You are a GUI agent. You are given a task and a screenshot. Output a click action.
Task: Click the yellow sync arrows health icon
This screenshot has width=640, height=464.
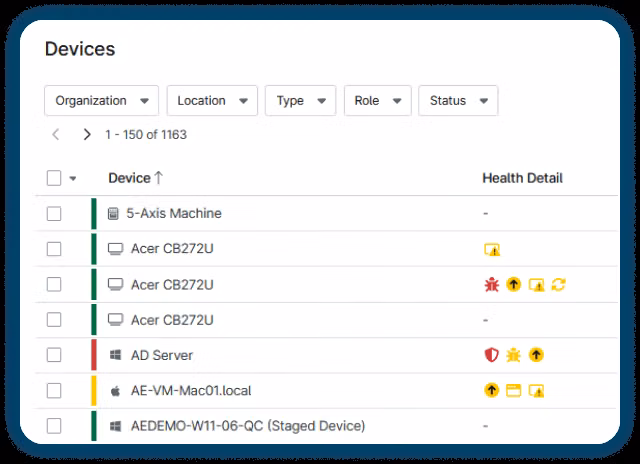[559, 285]
